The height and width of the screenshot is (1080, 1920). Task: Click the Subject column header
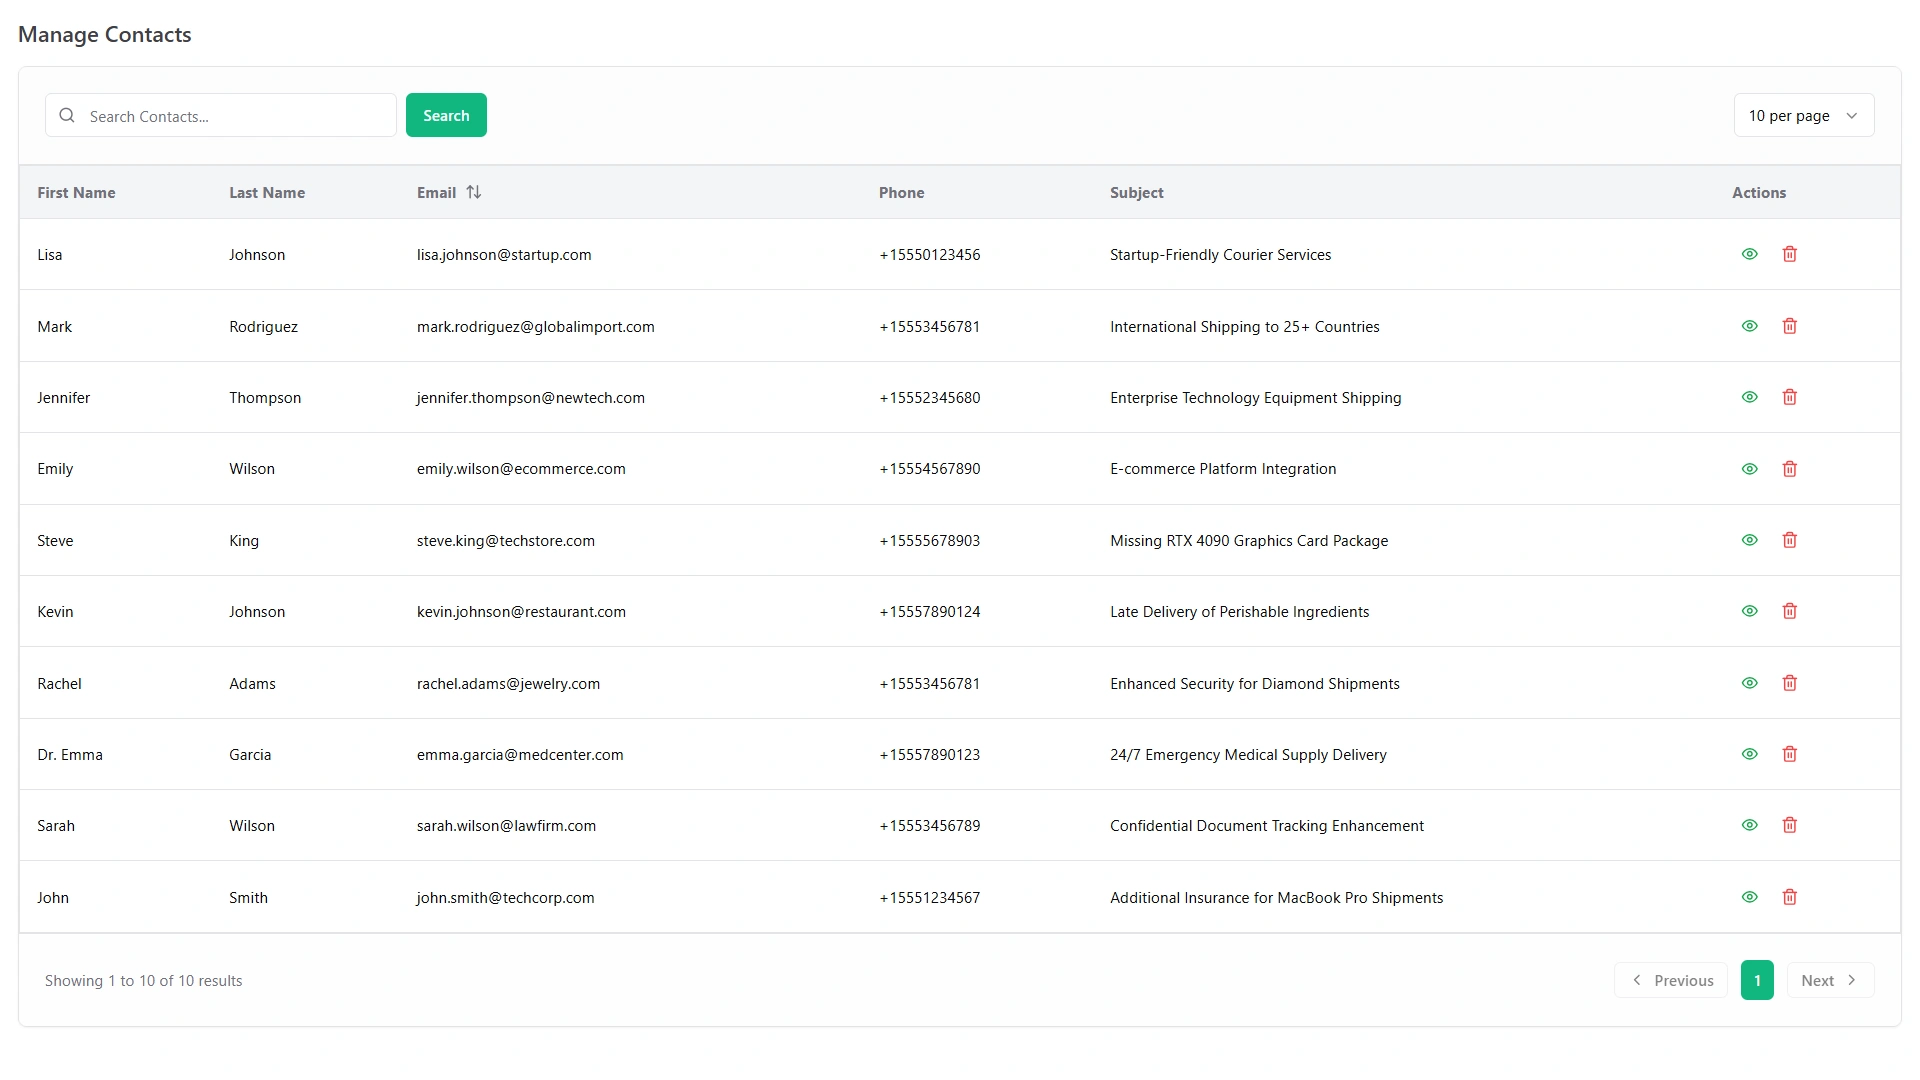click(1136, 193)
